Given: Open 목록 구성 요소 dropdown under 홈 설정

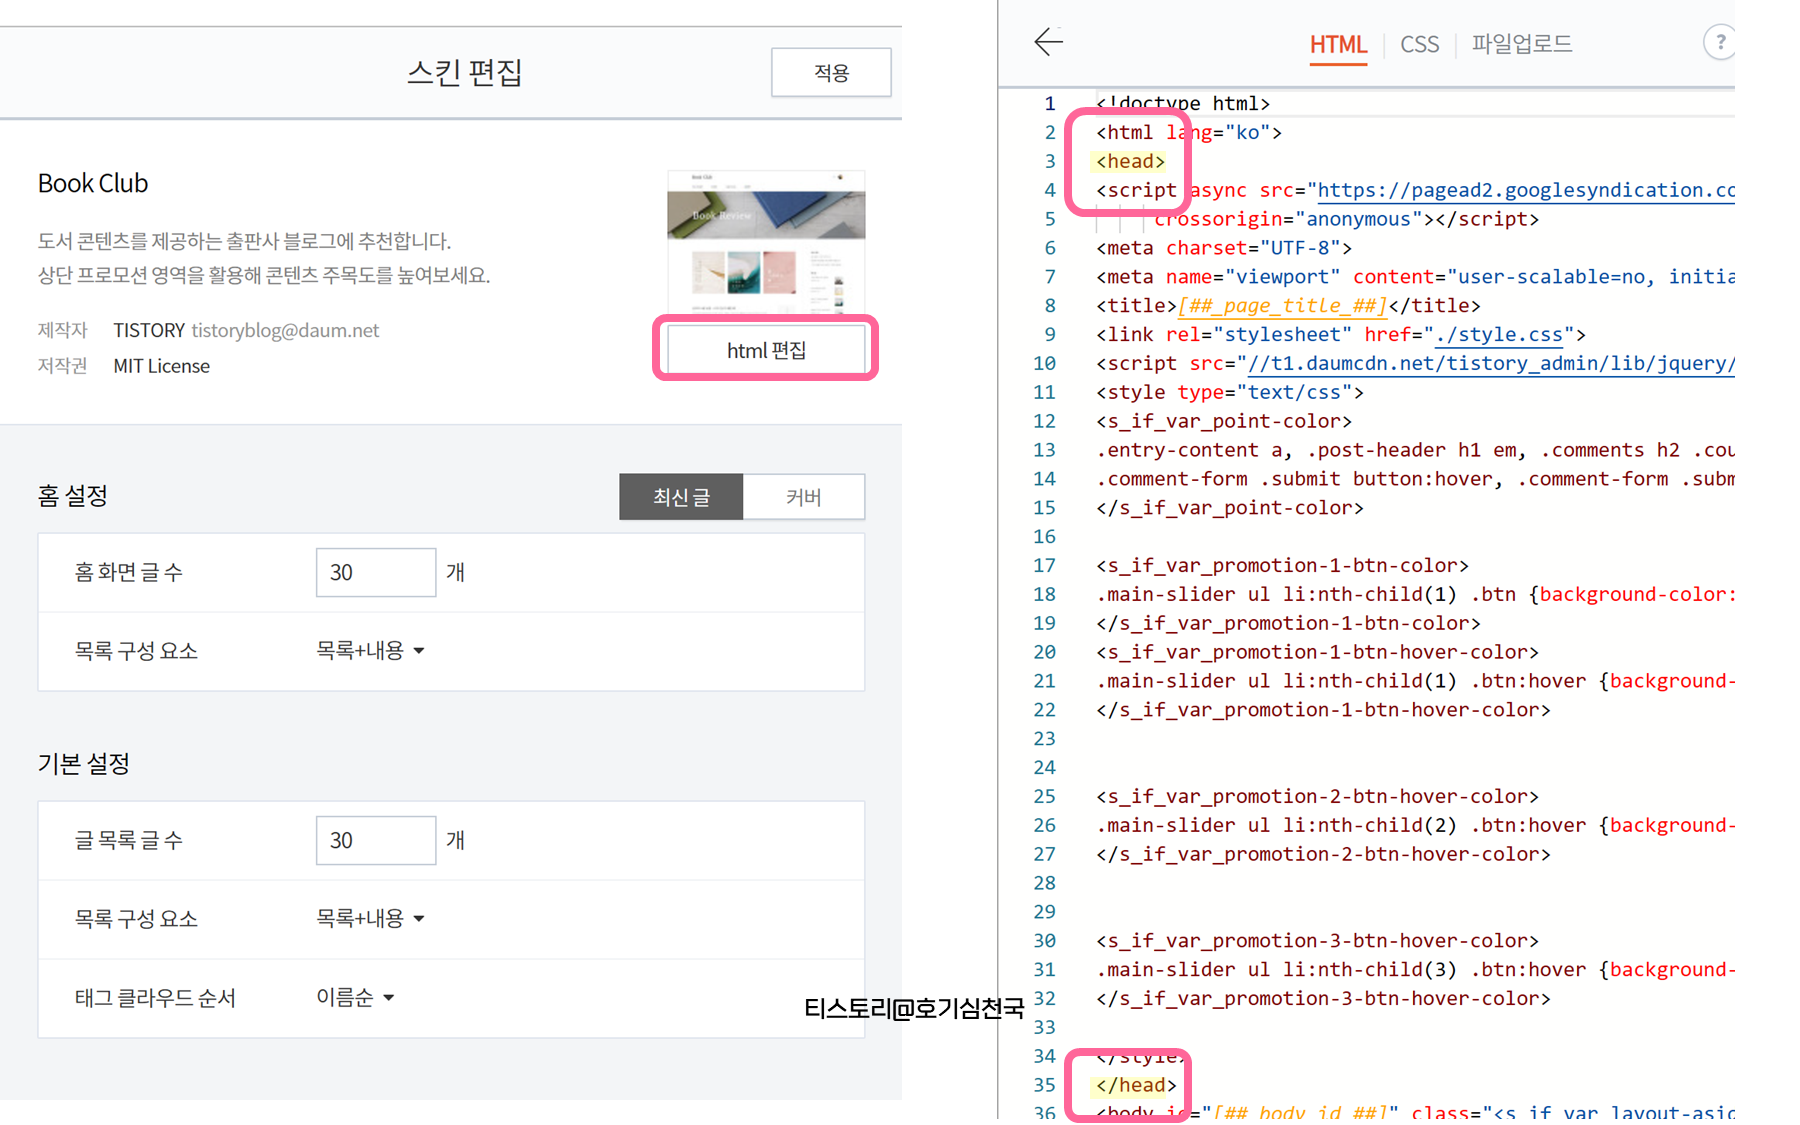Looking at the screenshot, I should [x=370, y=651].
